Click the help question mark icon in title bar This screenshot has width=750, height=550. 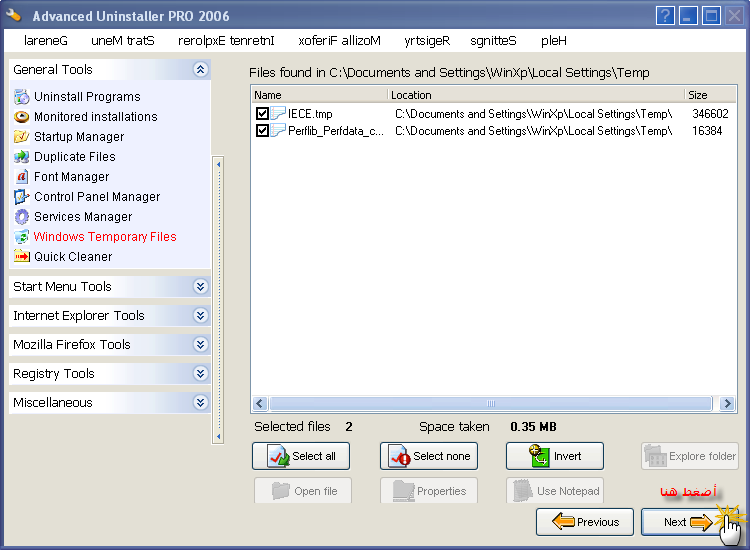(665, 16)
